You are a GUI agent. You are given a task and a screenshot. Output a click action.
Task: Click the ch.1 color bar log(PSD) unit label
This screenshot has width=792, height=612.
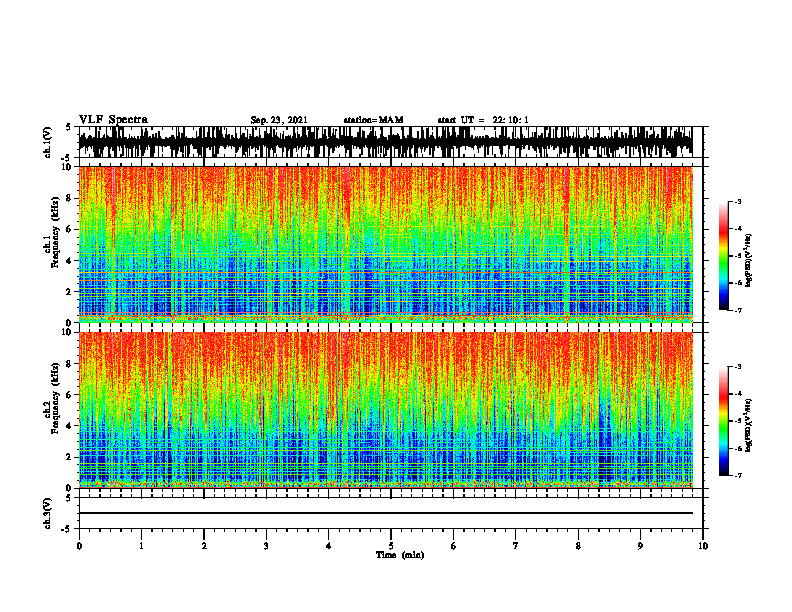click(749, 260)
